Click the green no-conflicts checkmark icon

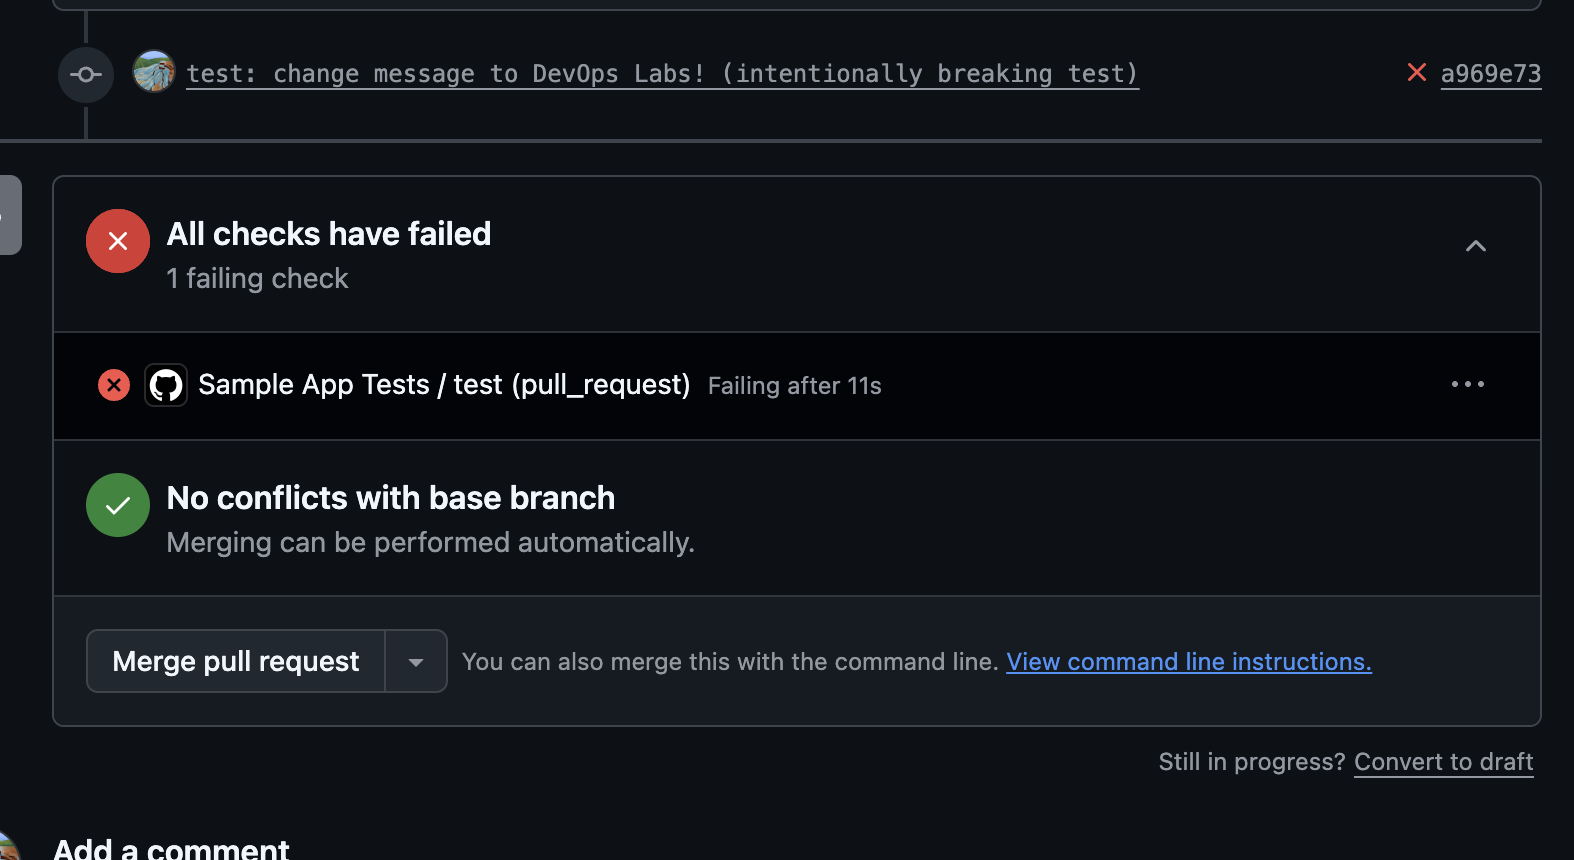[x=118, y=505]
